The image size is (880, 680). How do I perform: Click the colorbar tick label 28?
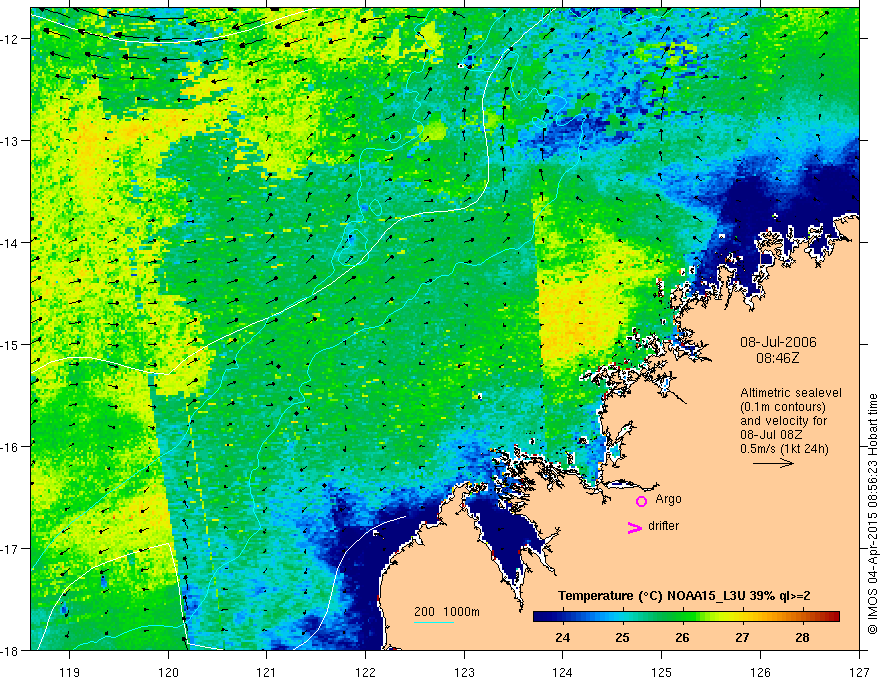coord(803,638)
